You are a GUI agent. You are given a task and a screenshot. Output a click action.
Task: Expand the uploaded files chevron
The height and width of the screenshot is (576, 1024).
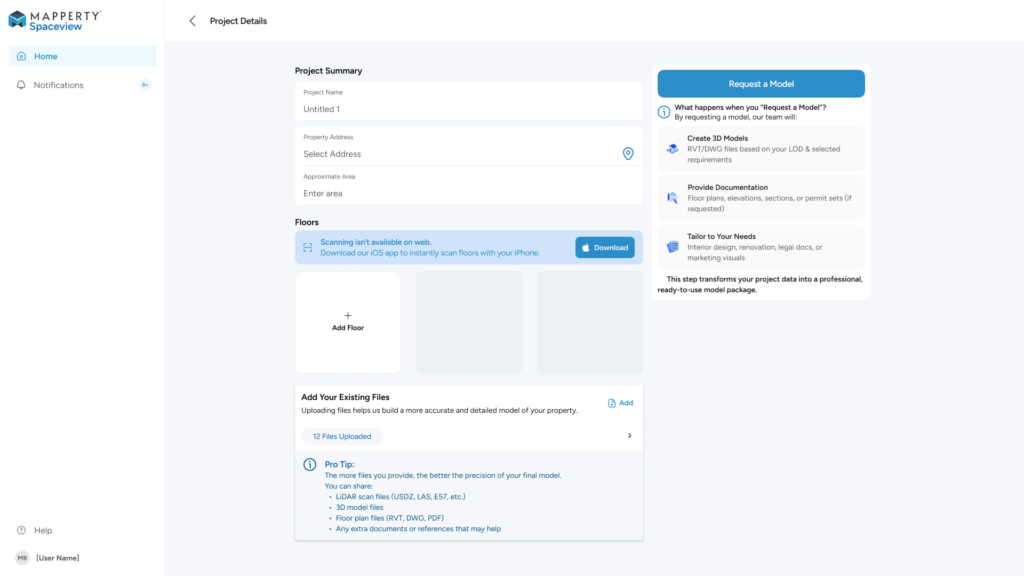(x=629, y=436)
